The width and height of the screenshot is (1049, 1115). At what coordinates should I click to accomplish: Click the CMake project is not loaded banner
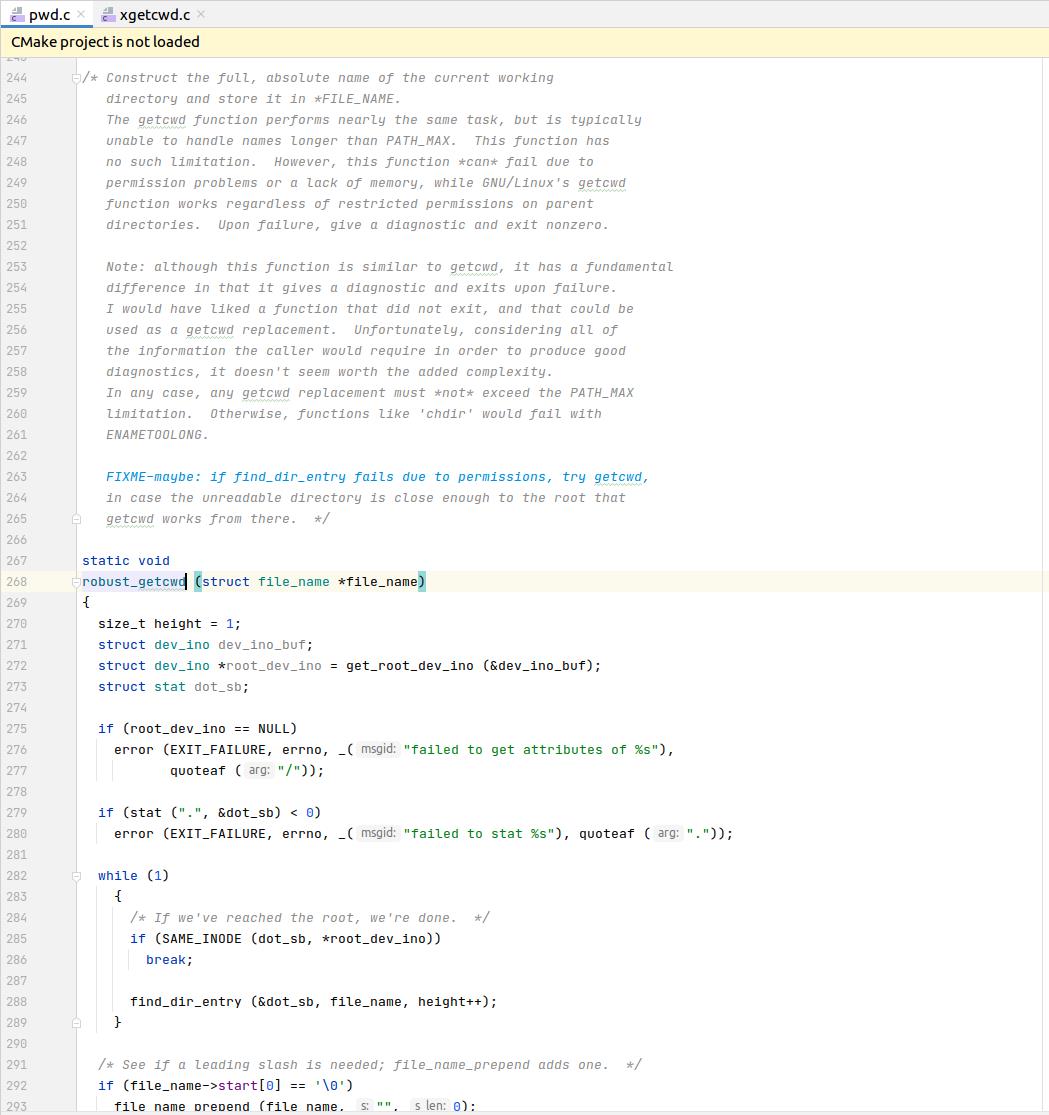pyautogui.click(x=524, y=42)
